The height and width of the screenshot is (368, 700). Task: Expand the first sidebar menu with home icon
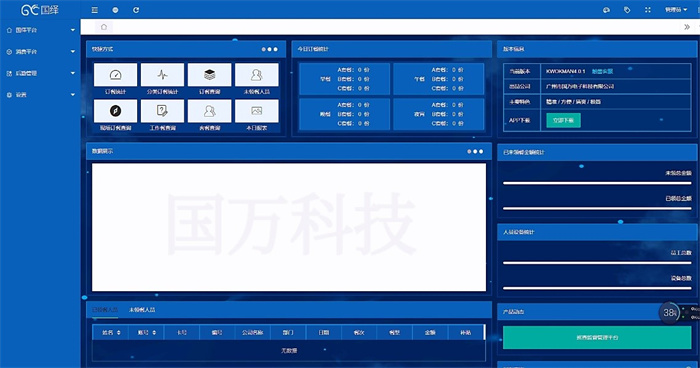pos(40,30)
